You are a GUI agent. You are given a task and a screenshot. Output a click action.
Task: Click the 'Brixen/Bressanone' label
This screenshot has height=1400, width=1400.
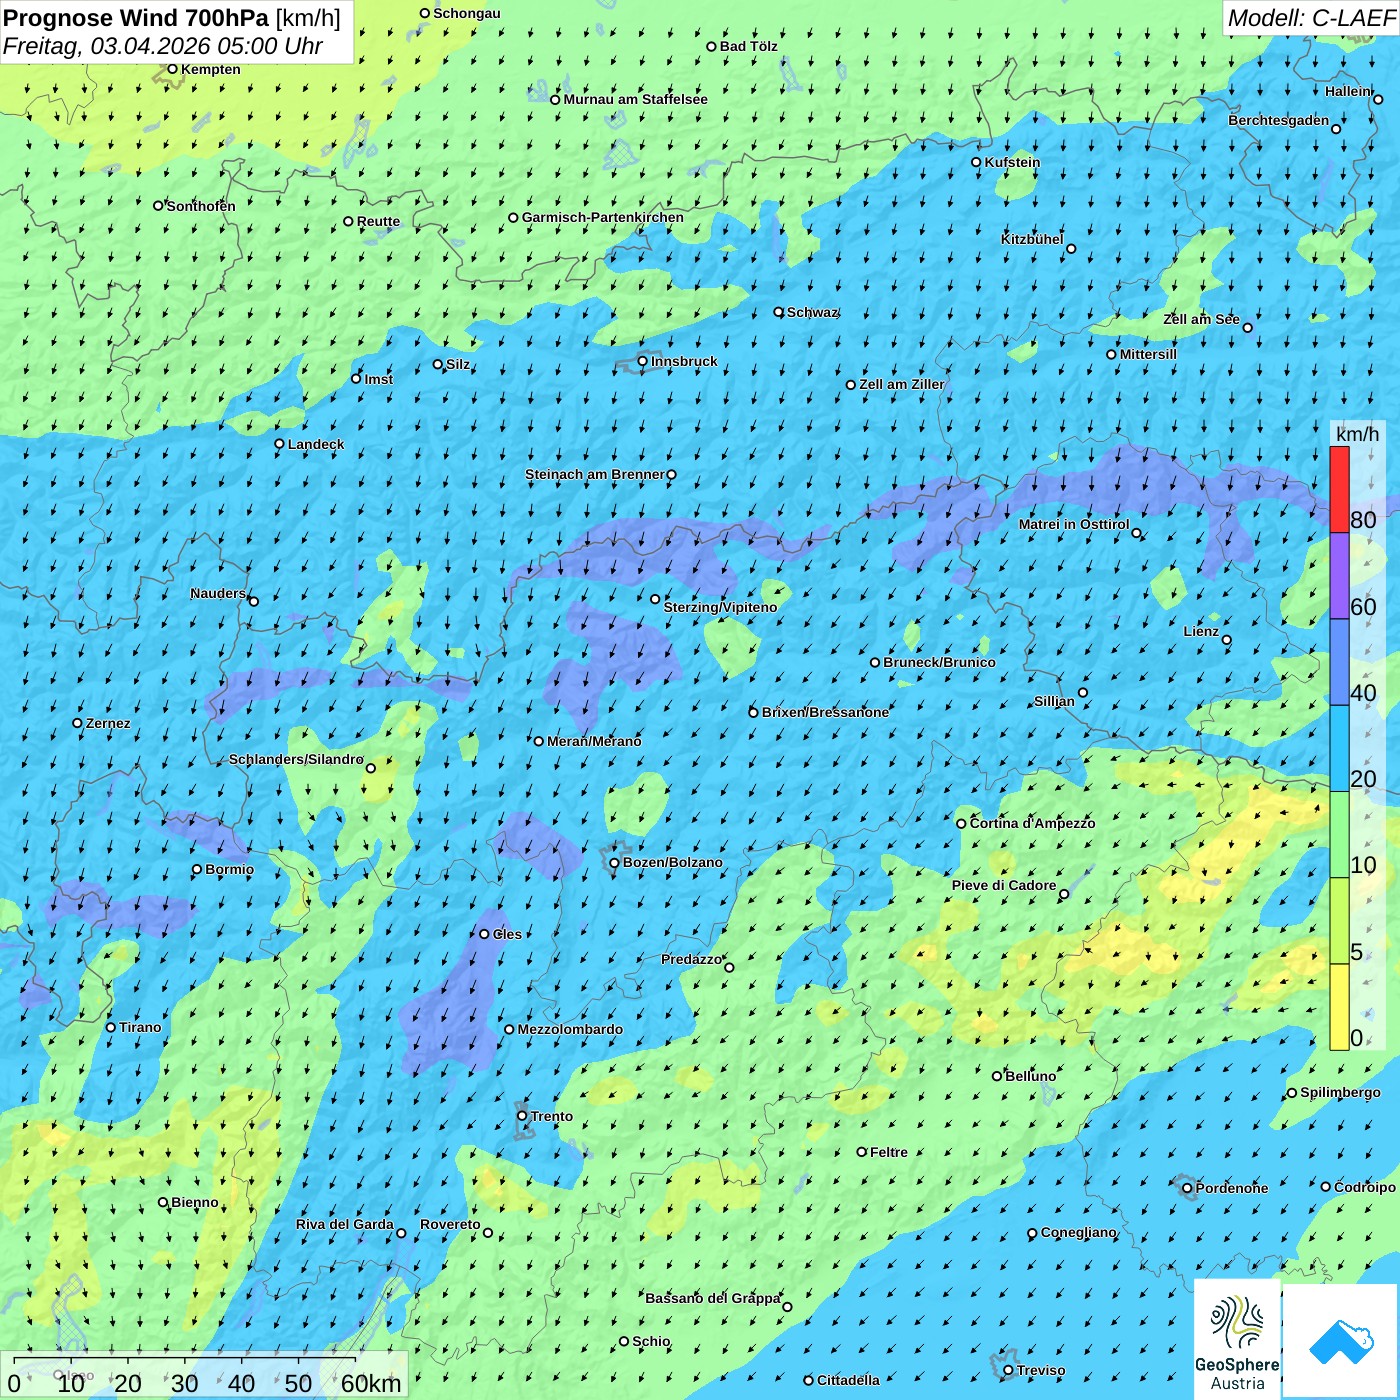tap(825, 712)
